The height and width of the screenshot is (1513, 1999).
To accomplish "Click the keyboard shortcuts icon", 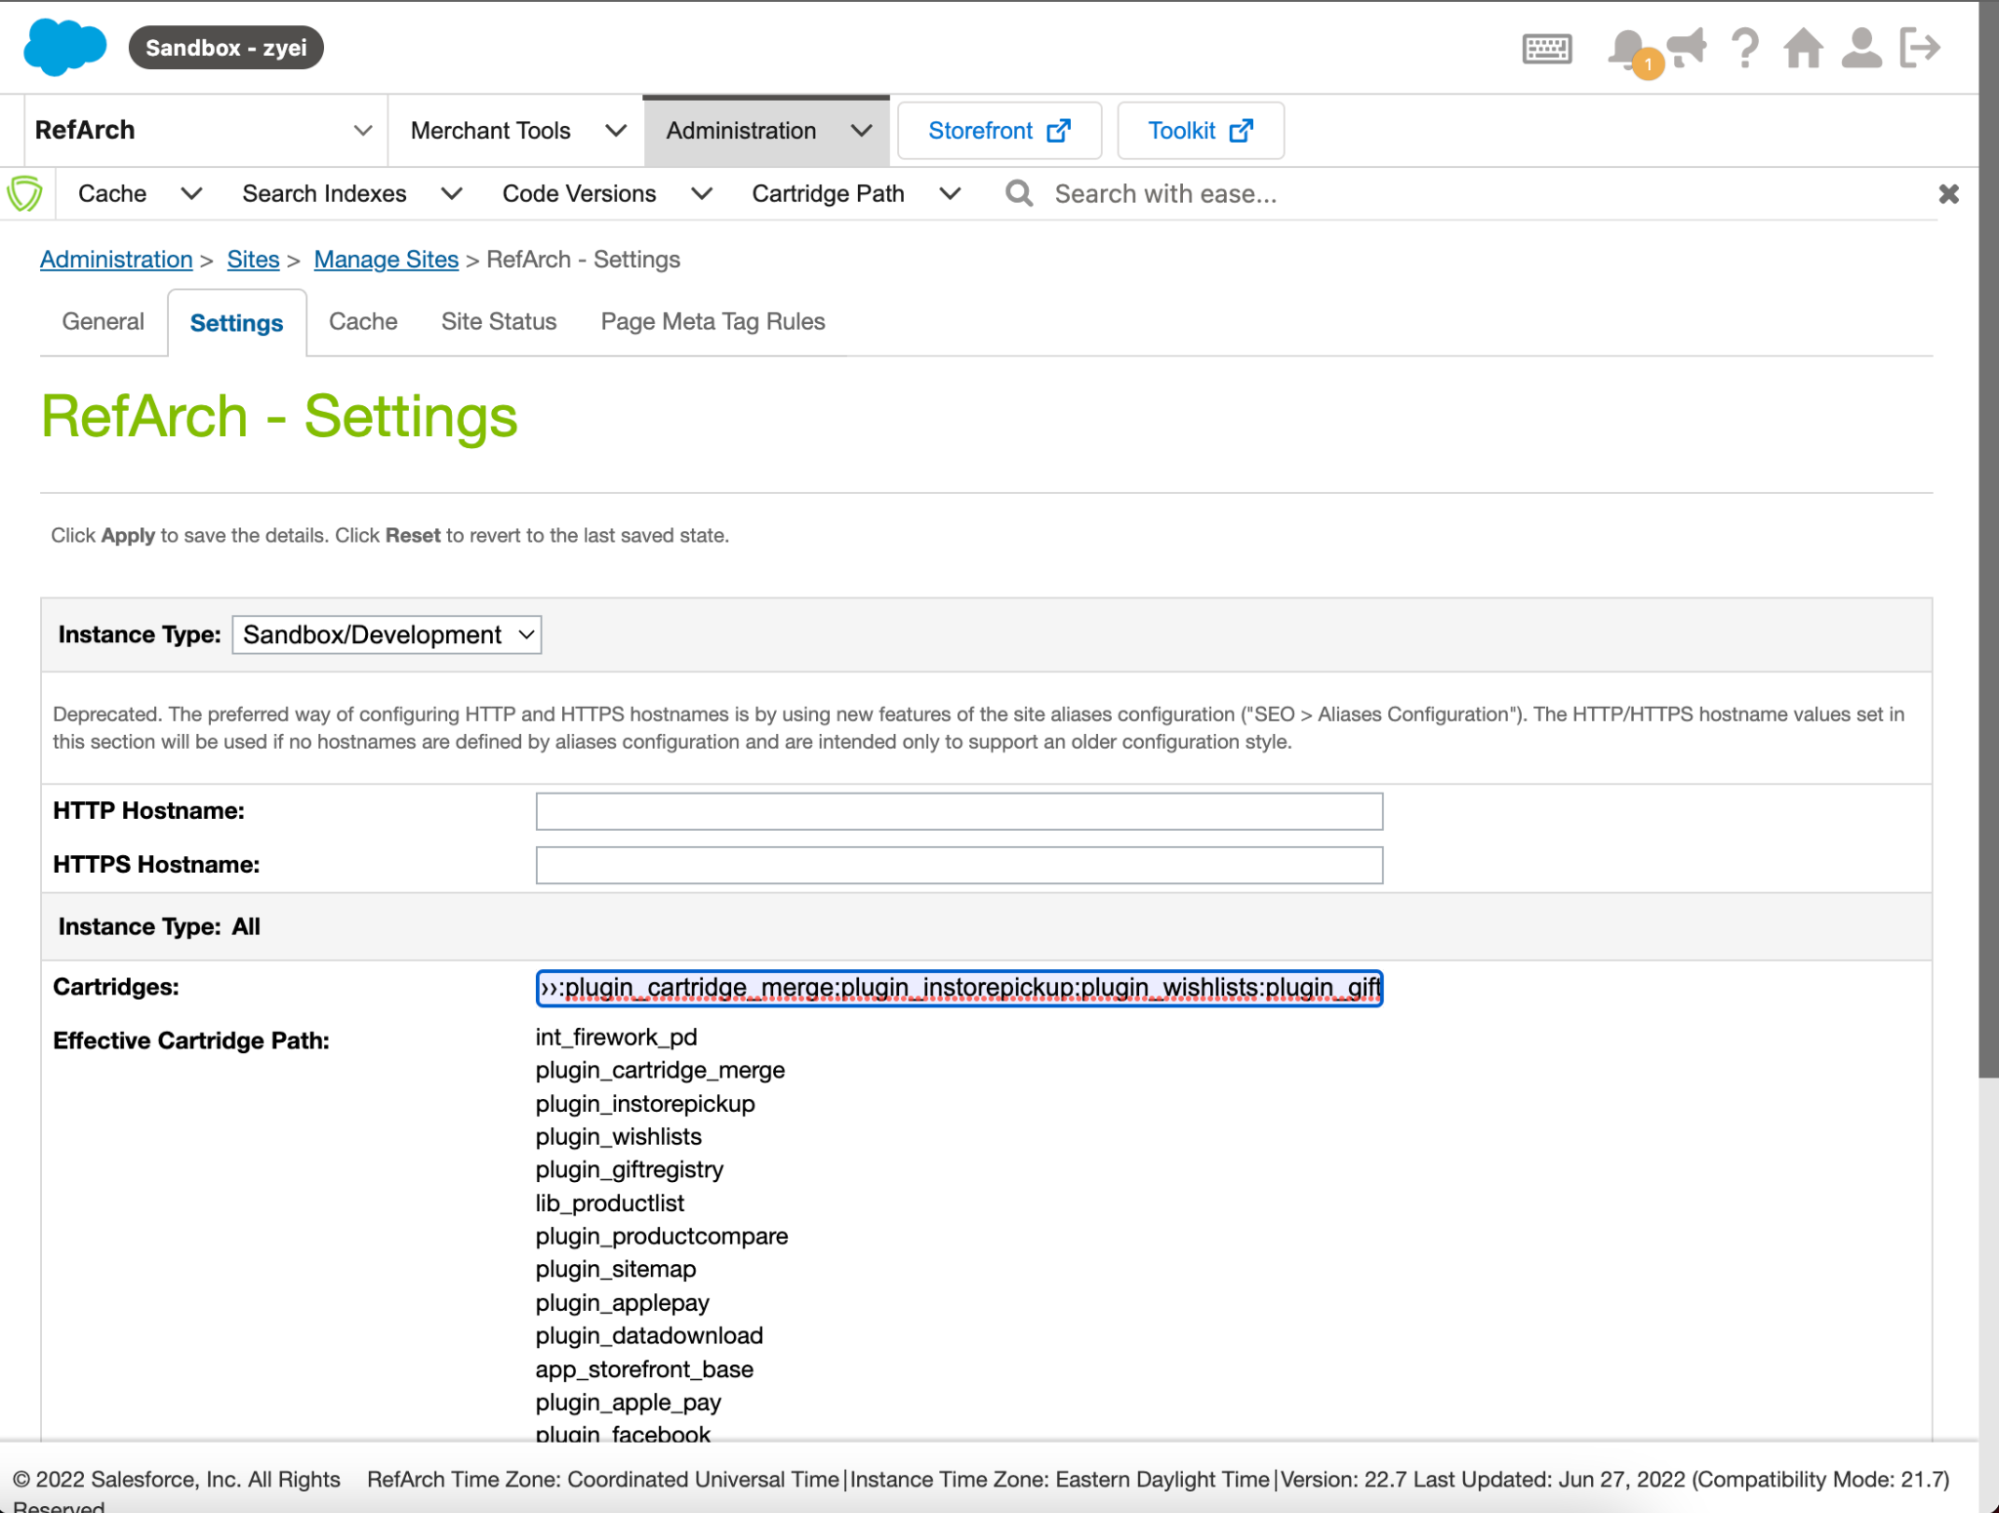I will point(1546,48).
